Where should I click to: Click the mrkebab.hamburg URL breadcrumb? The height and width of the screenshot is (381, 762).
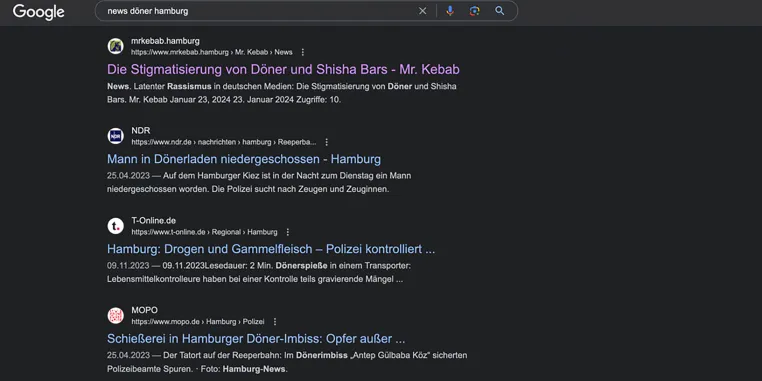click(x=212, y=52)
